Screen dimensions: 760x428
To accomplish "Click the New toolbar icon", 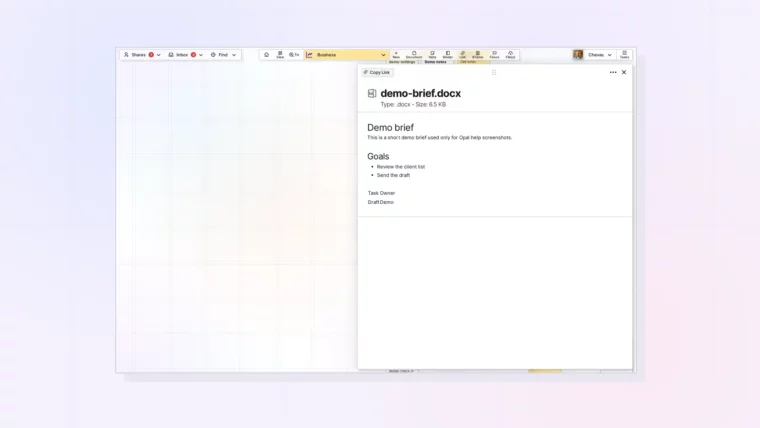I will pos(396,55).
